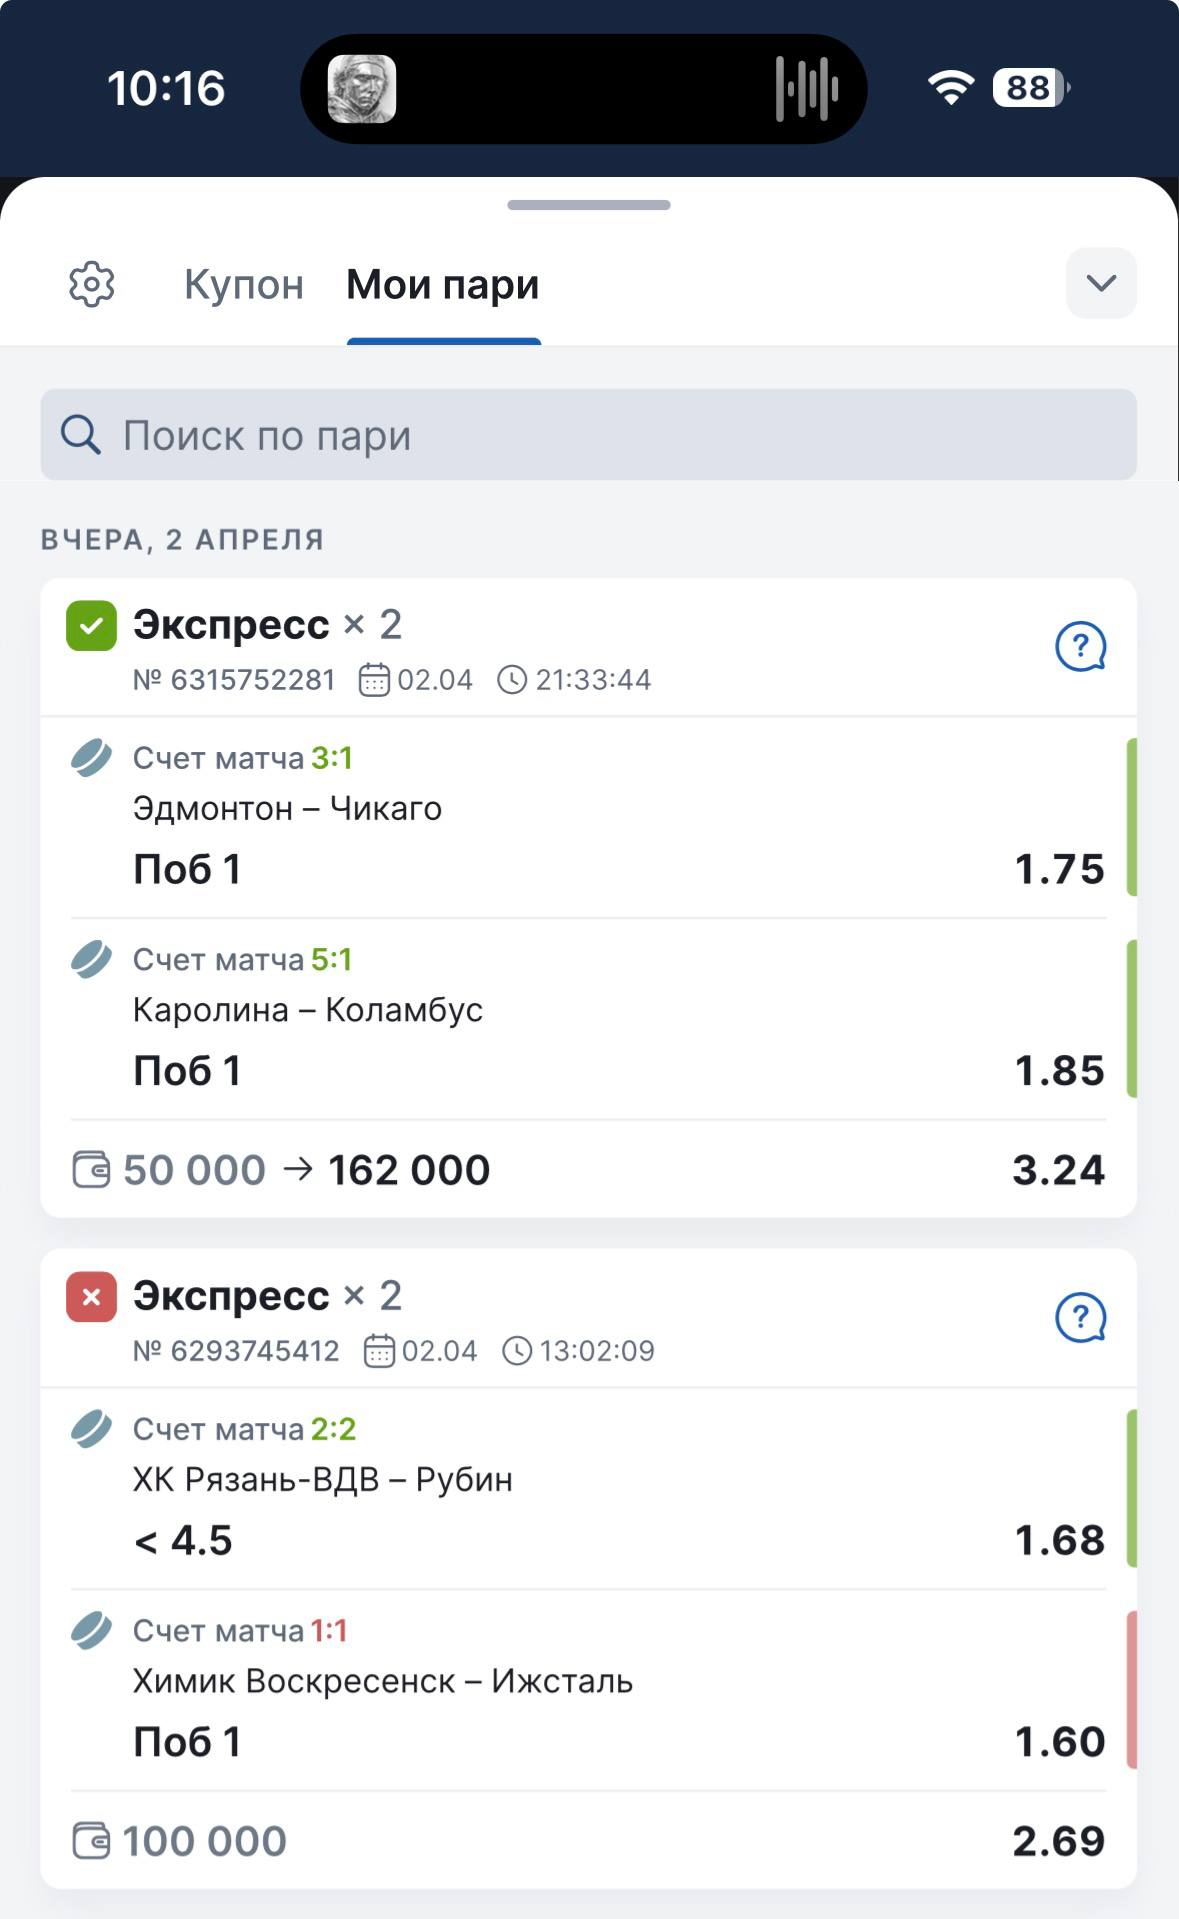
Task: Tap the magnifier search icon
Action: click(81, 435)
